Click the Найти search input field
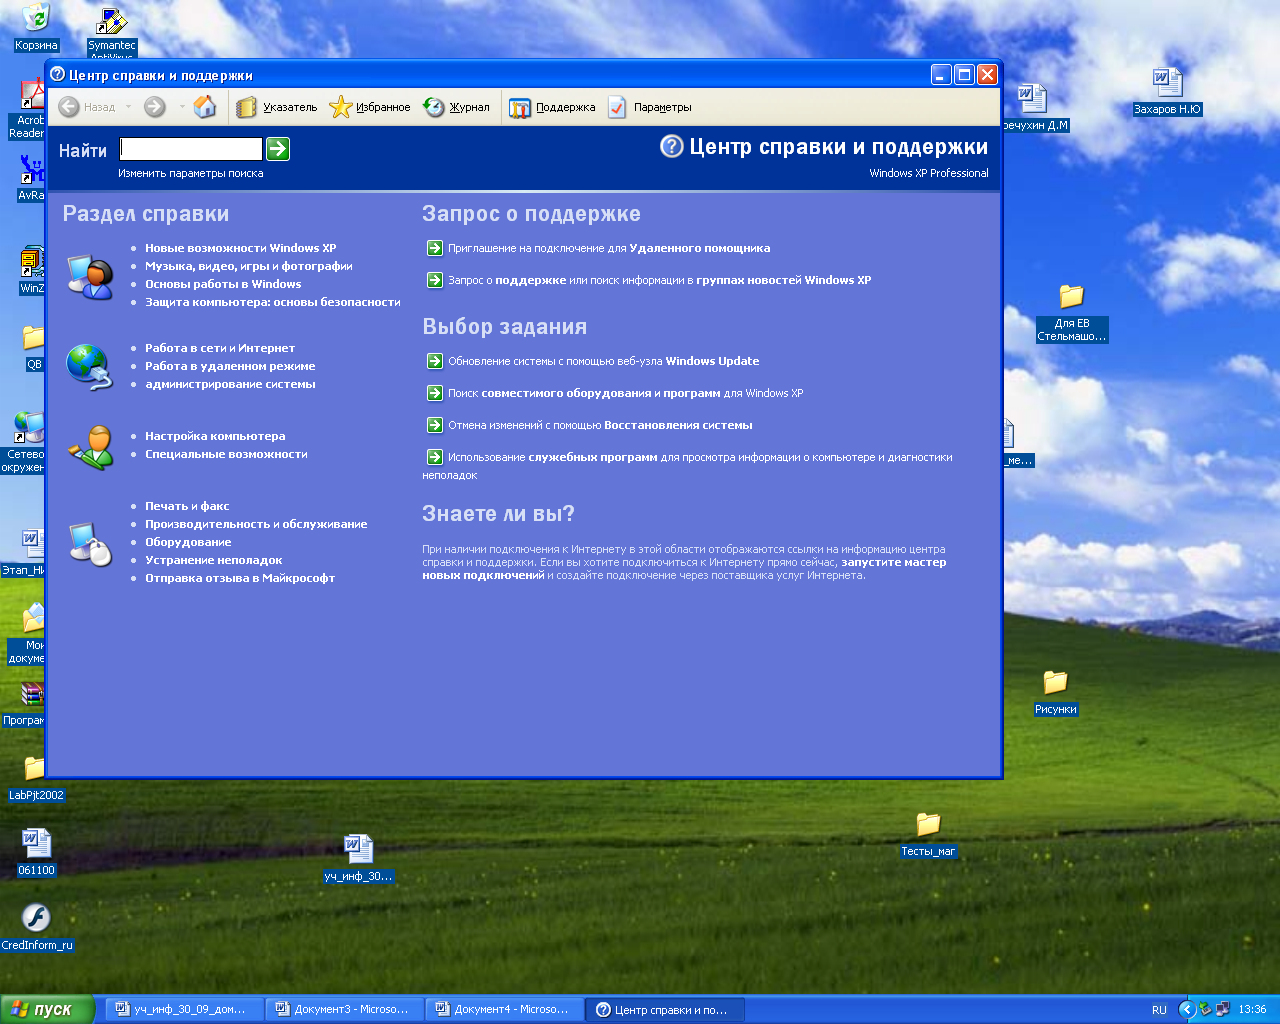1280x1024 pixels. coord(191,149)
